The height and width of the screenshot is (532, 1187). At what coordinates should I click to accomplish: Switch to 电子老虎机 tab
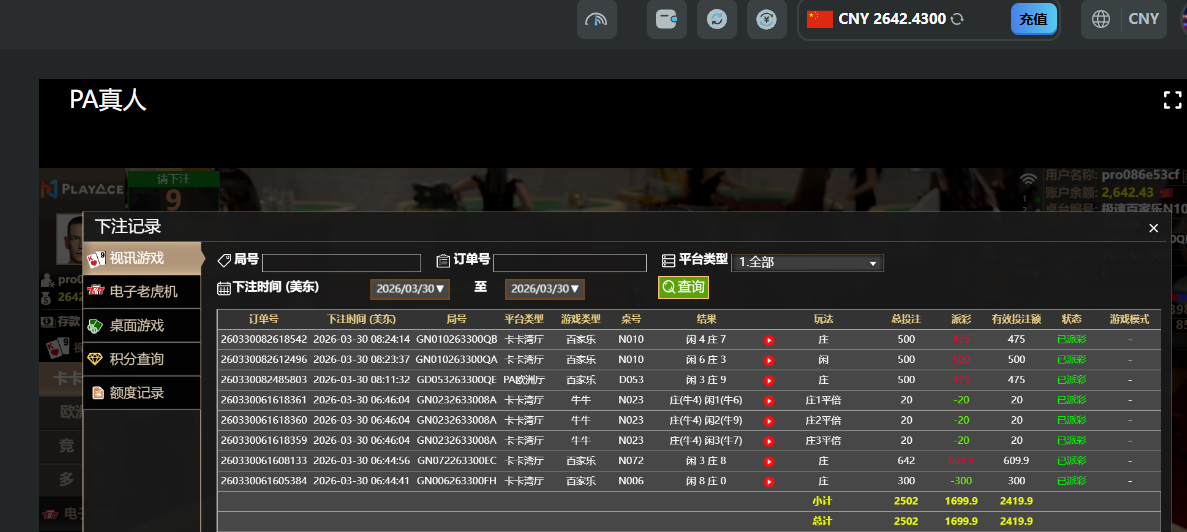click(x=142, y=291)
